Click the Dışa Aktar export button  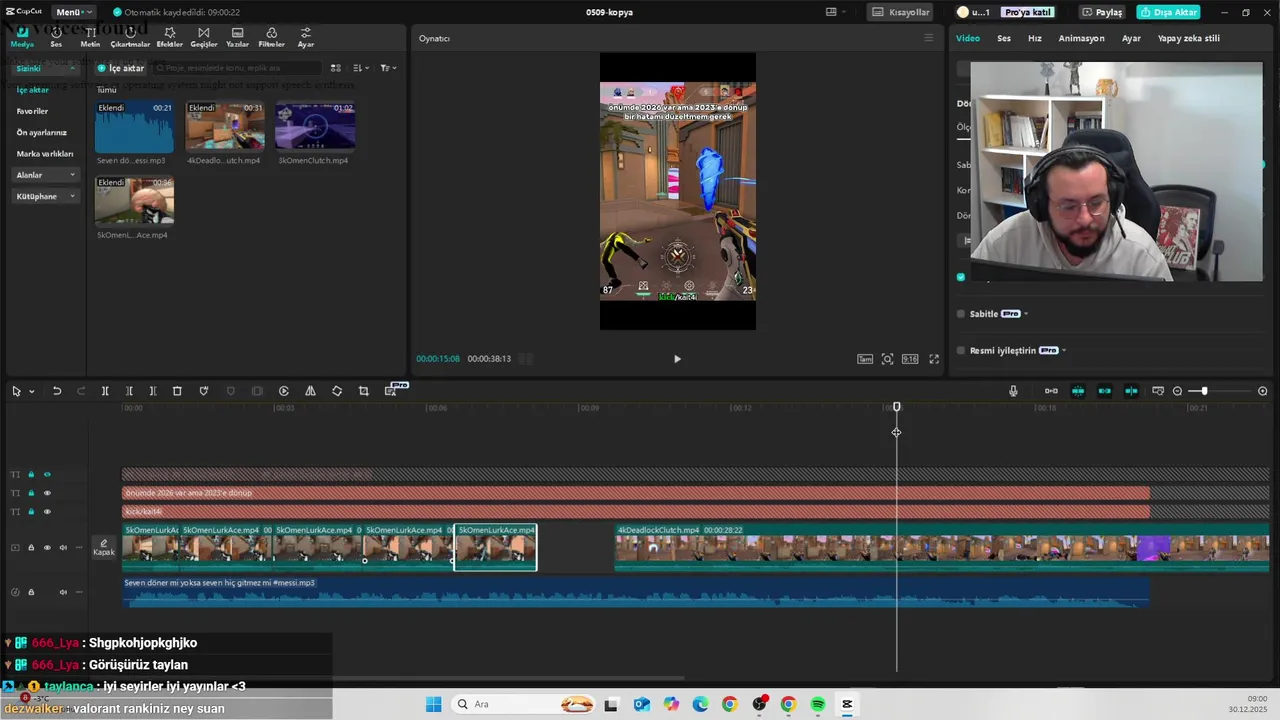point(1168,12)
